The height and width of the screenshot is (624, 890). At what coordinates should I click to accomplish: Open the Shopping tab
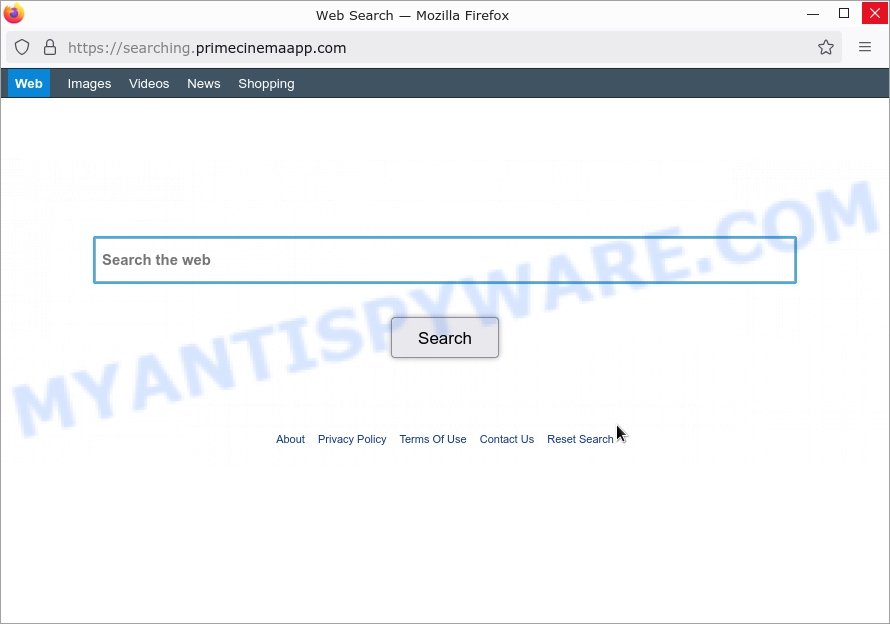[x=266, y=84]
